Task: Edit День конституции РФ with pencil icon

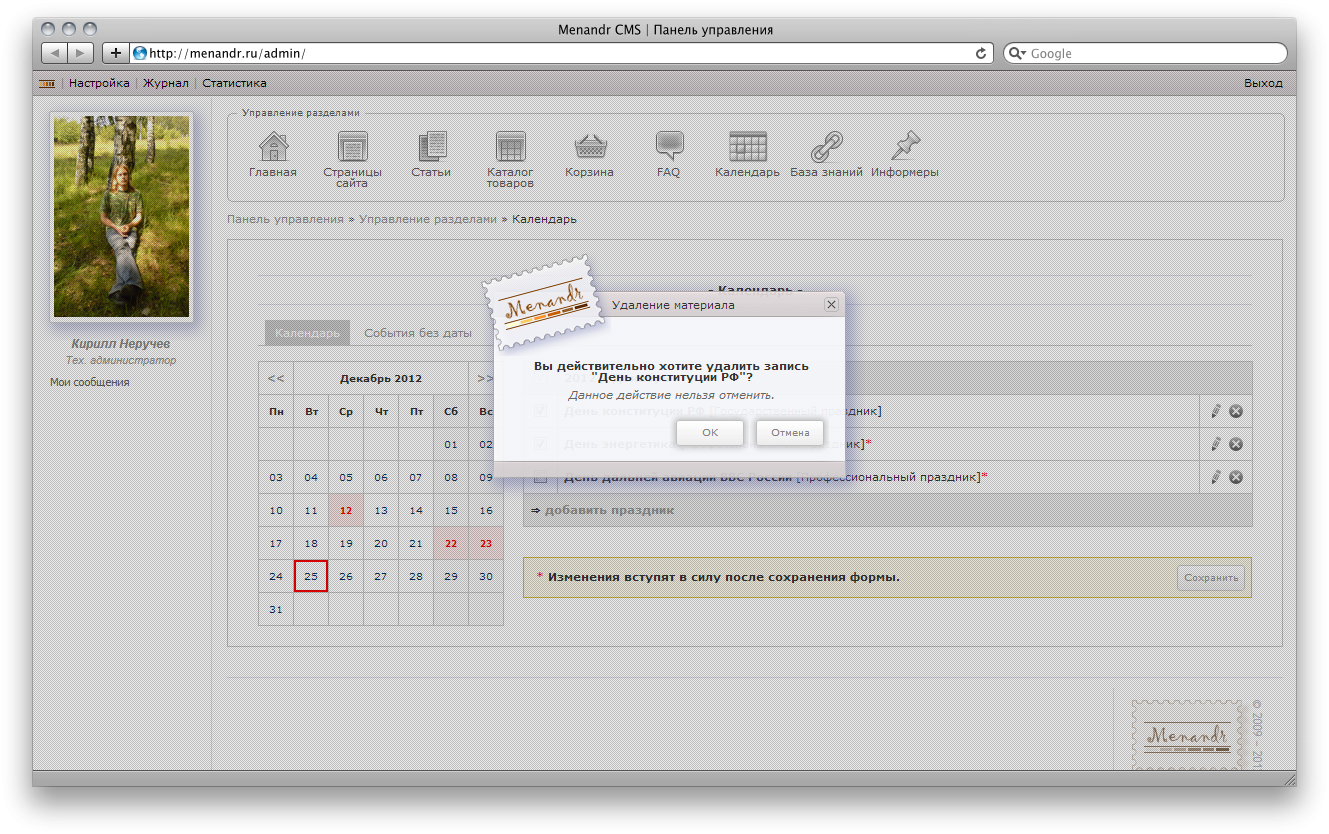Action: pos(1216,411)
